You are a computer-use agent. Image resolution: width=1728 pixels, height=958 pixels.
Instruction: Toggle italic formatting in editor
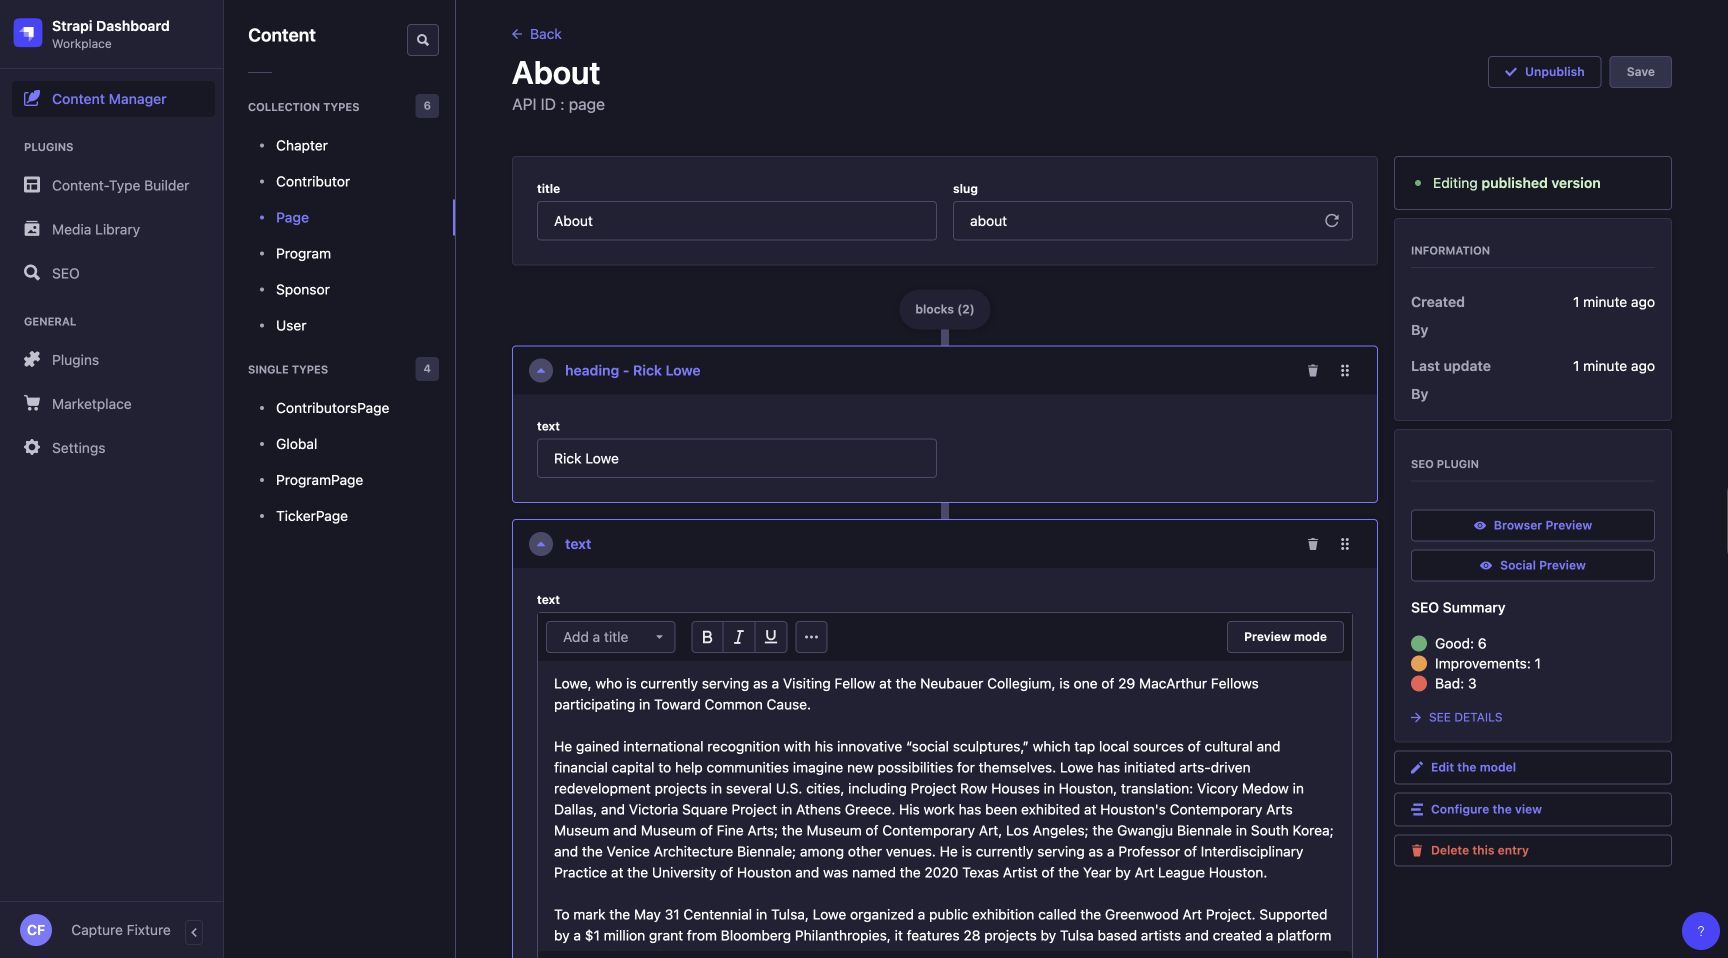739,637
